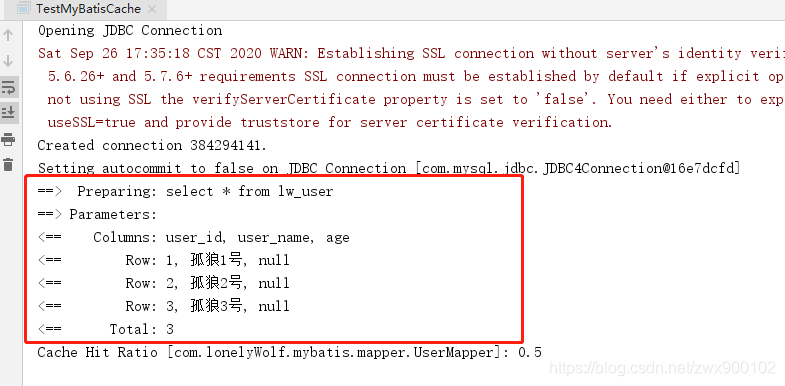The width and height of the screenshot is (785, 386).
Task: Click the 'Columns: user_id, user_name, age' line
Action: point(194,238)
